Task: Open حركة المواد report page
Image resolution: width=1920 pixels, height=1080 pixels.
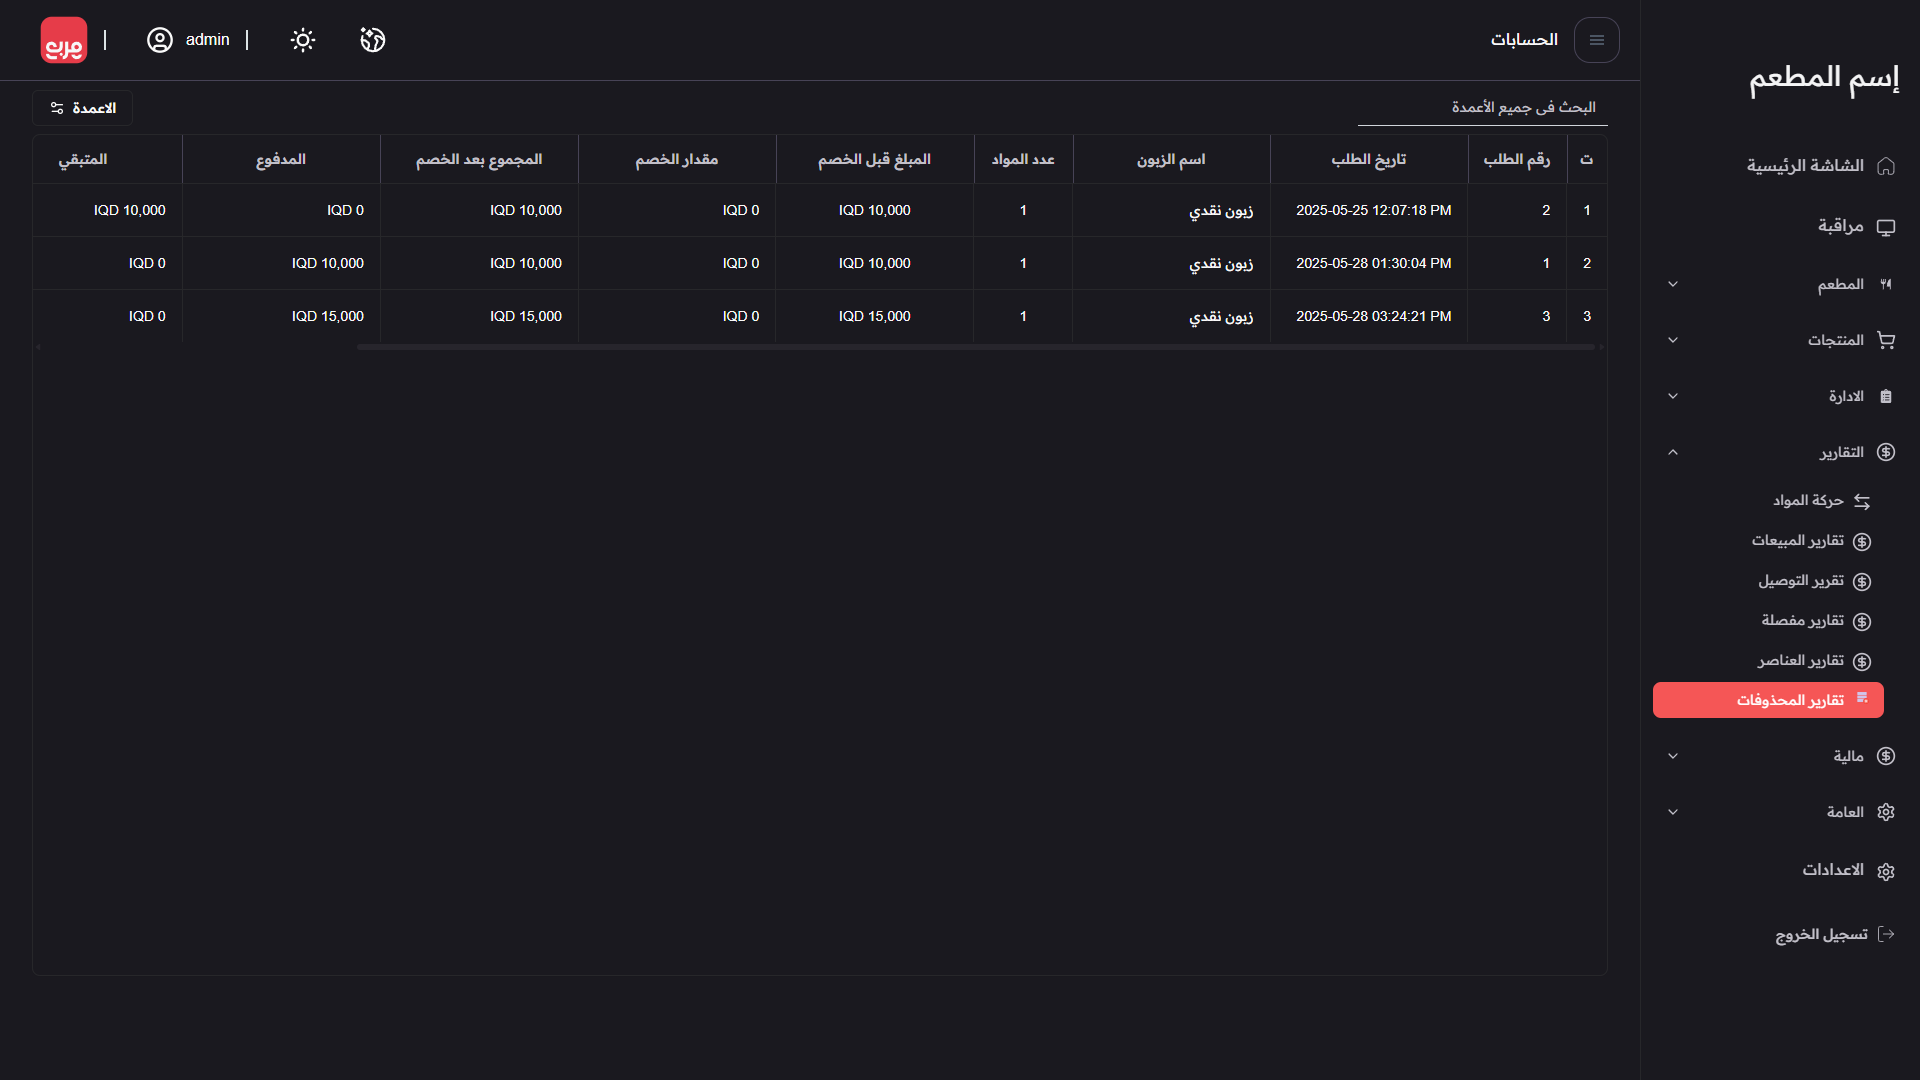Action: coord(1808,501)
